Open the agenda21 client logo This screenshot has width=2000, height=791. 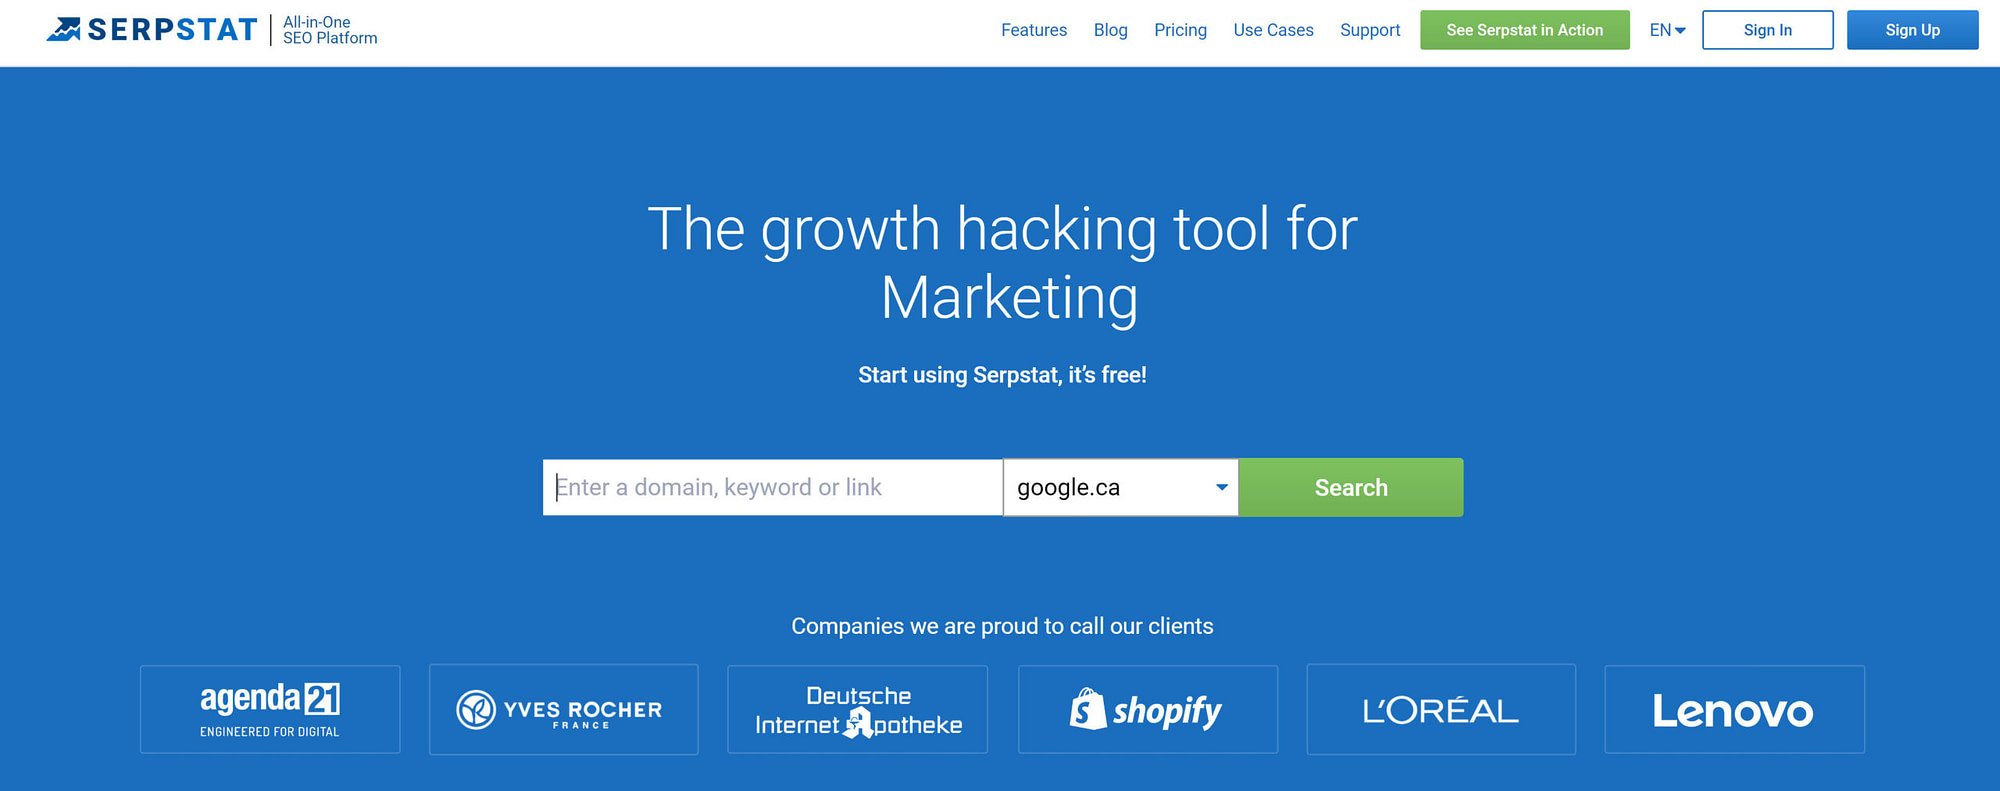pos(270,709)
